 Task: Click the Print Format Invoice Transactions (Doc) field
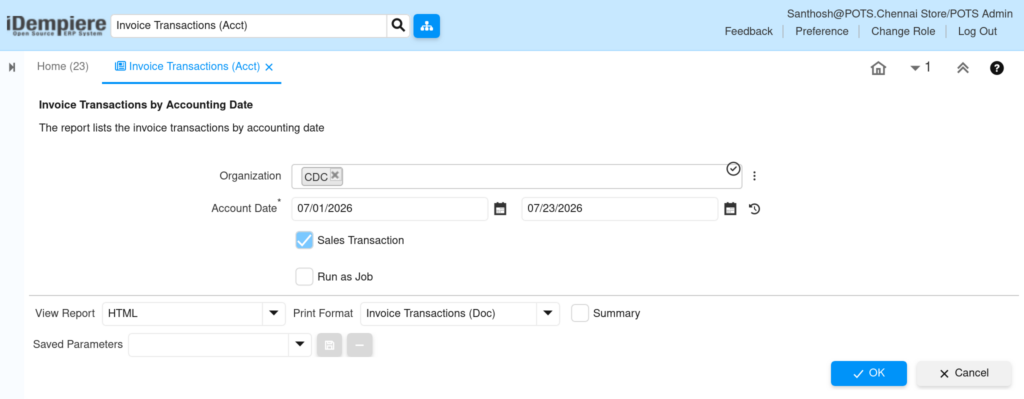tap(449, 313)
